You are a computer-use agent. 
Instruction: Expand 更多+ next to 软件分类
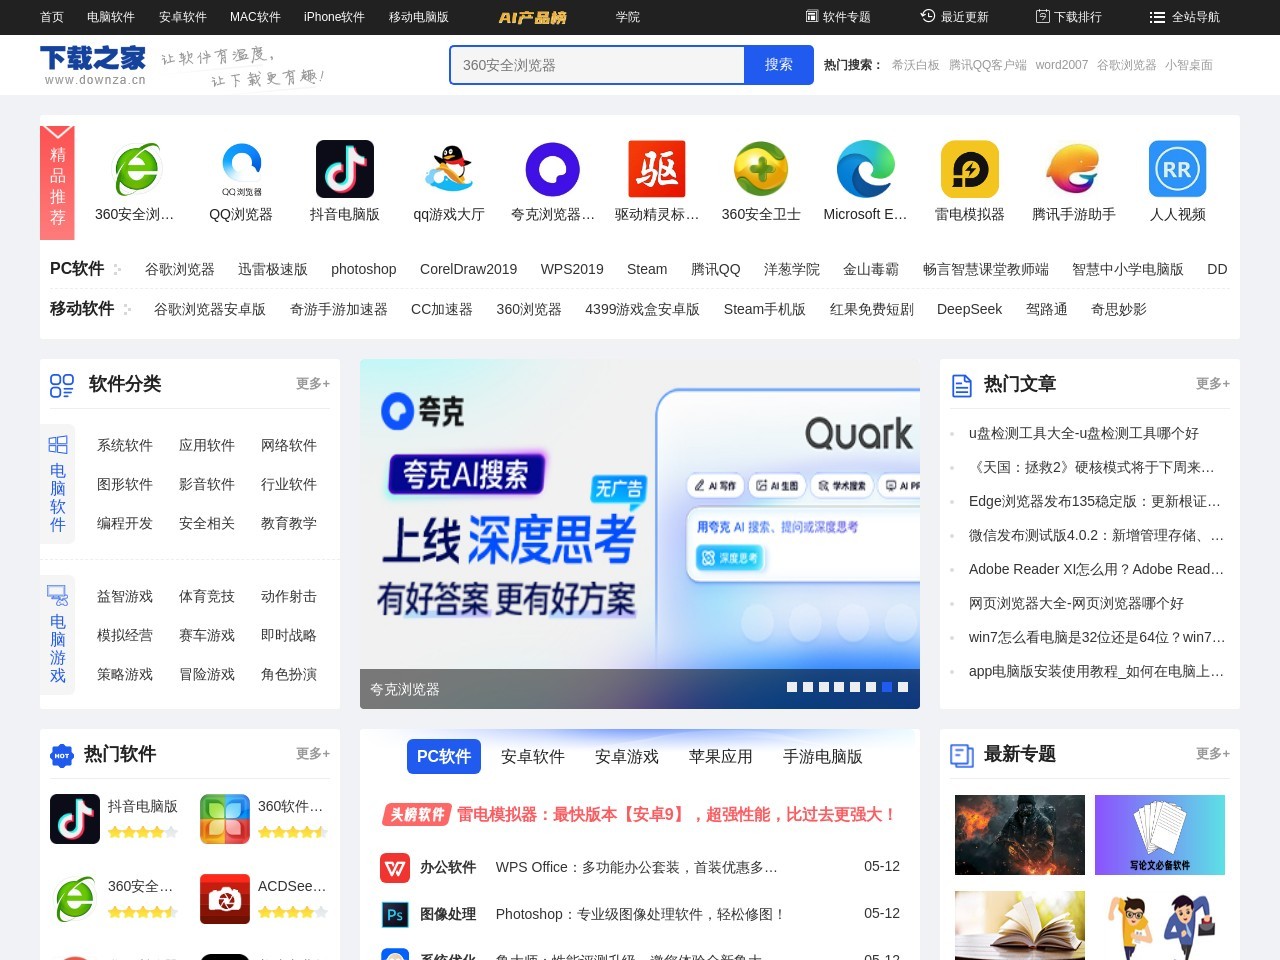pyautogui.click(x=313, y=383)
